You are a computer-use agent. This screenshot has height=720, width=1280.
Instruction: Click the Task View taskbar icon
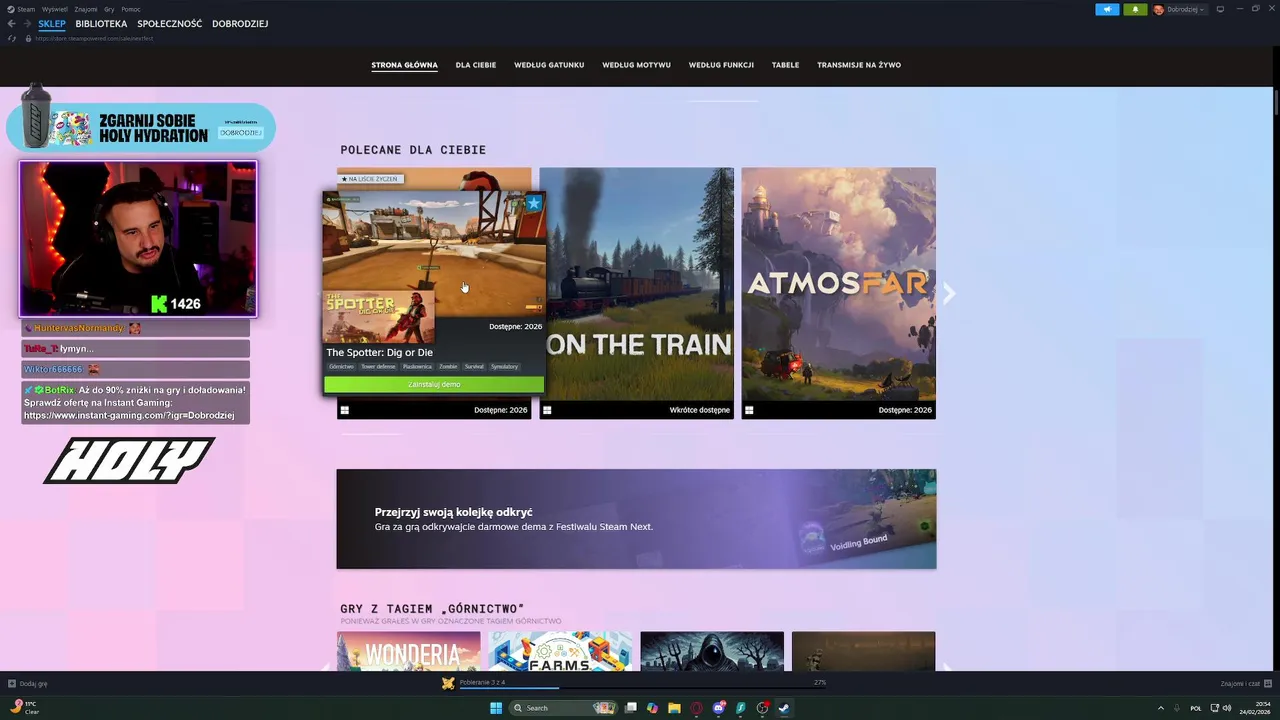point(631,708)
